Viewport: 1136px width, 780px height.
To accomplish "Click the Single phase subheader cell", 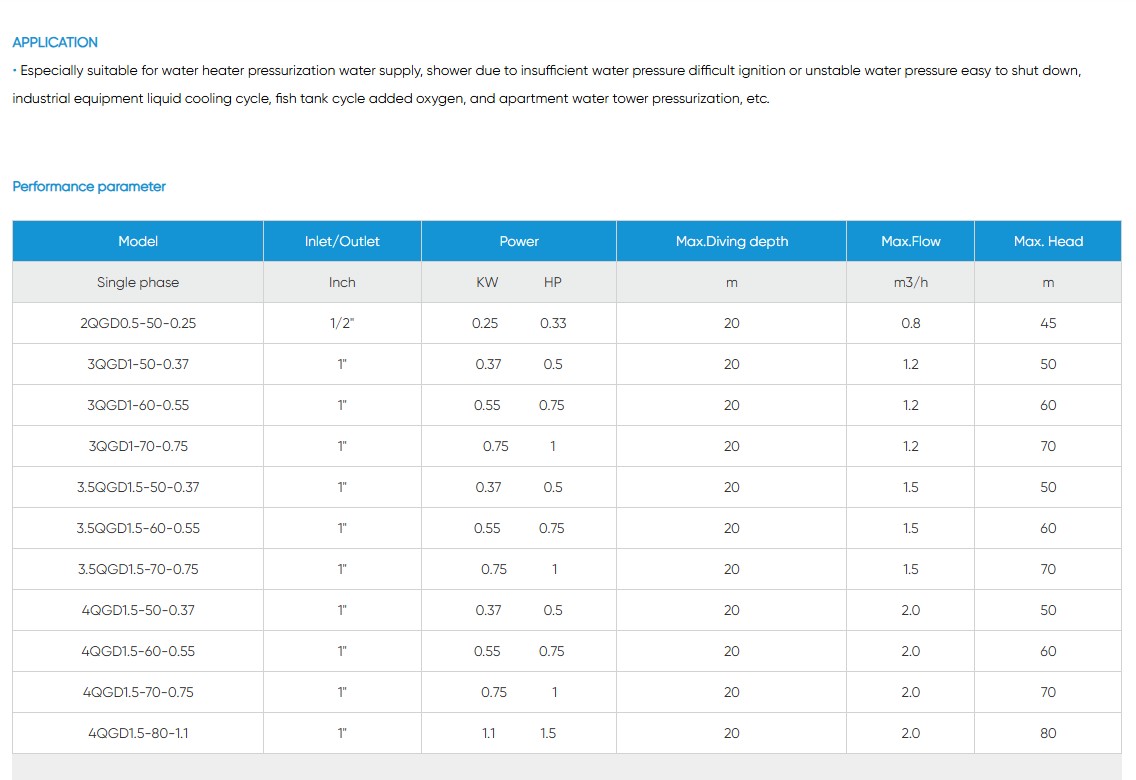I will [x=138, y=282].
